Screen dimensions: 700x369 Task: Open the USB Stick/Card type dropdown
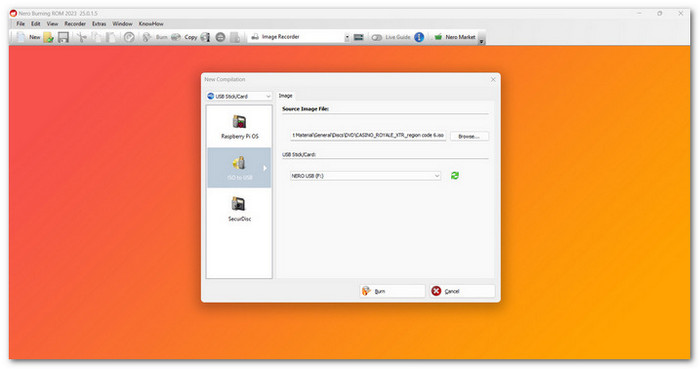point(239,96)
